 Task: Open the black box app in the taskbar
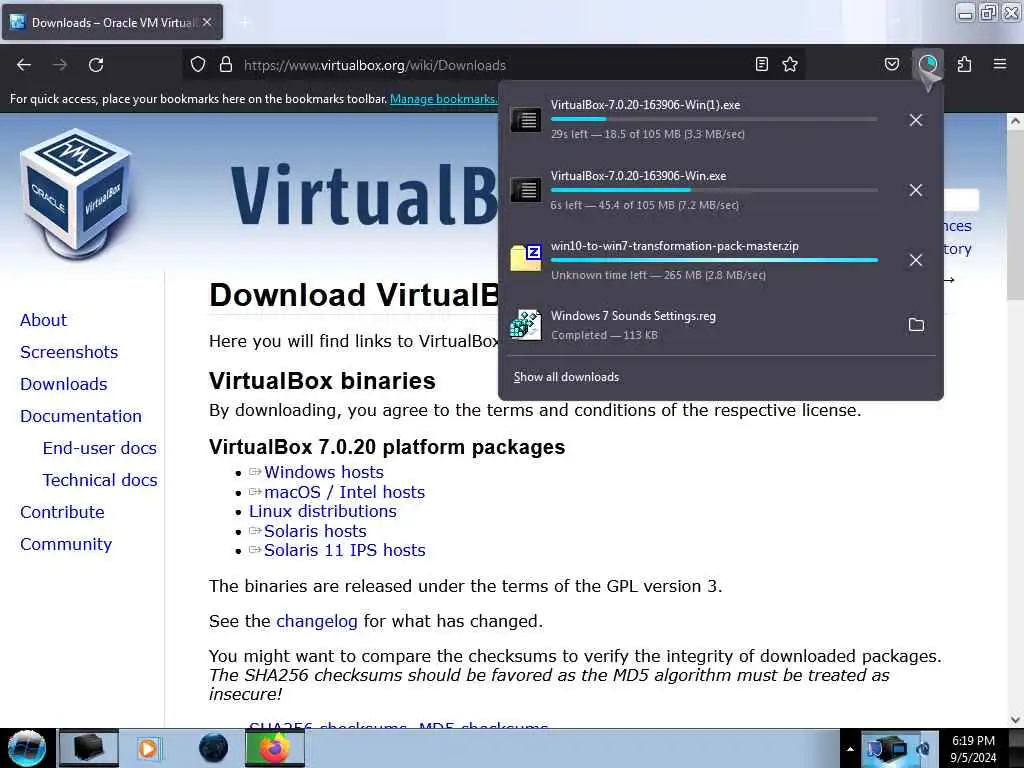coord(89,748)
